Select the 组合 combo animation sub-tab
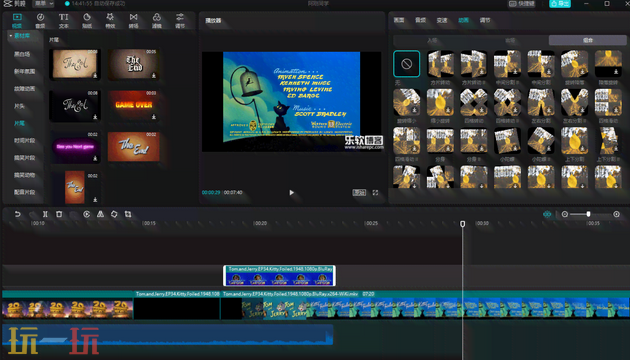Image resolution: width=630 pixels, height=360 pixels. pos(588,40)
